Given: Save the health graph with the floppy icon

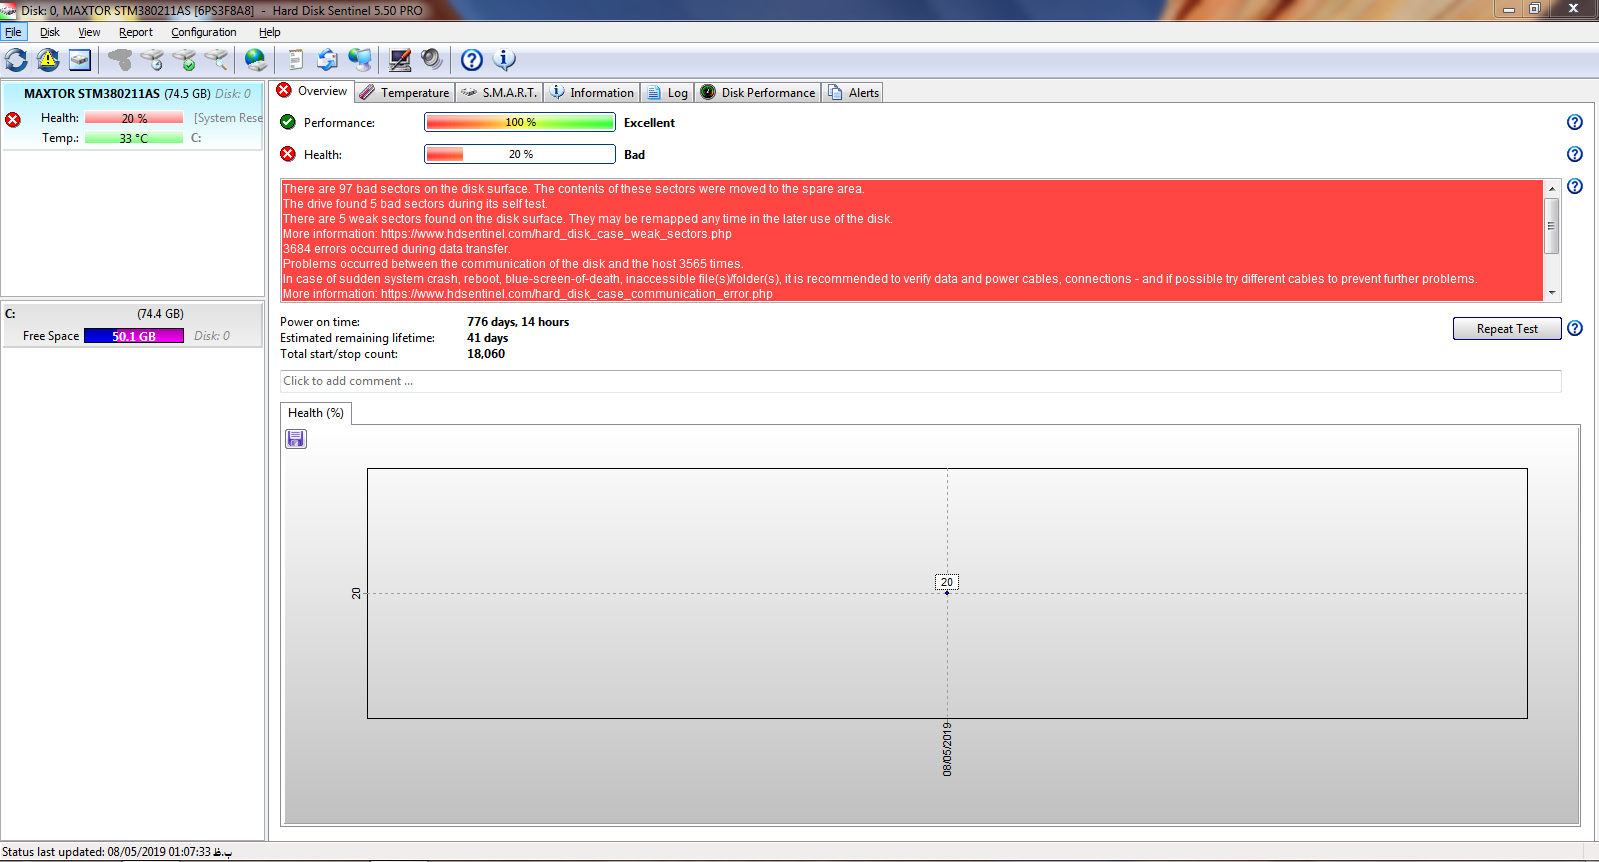Looking at the screenshot, I should click(x=296, y=439).
